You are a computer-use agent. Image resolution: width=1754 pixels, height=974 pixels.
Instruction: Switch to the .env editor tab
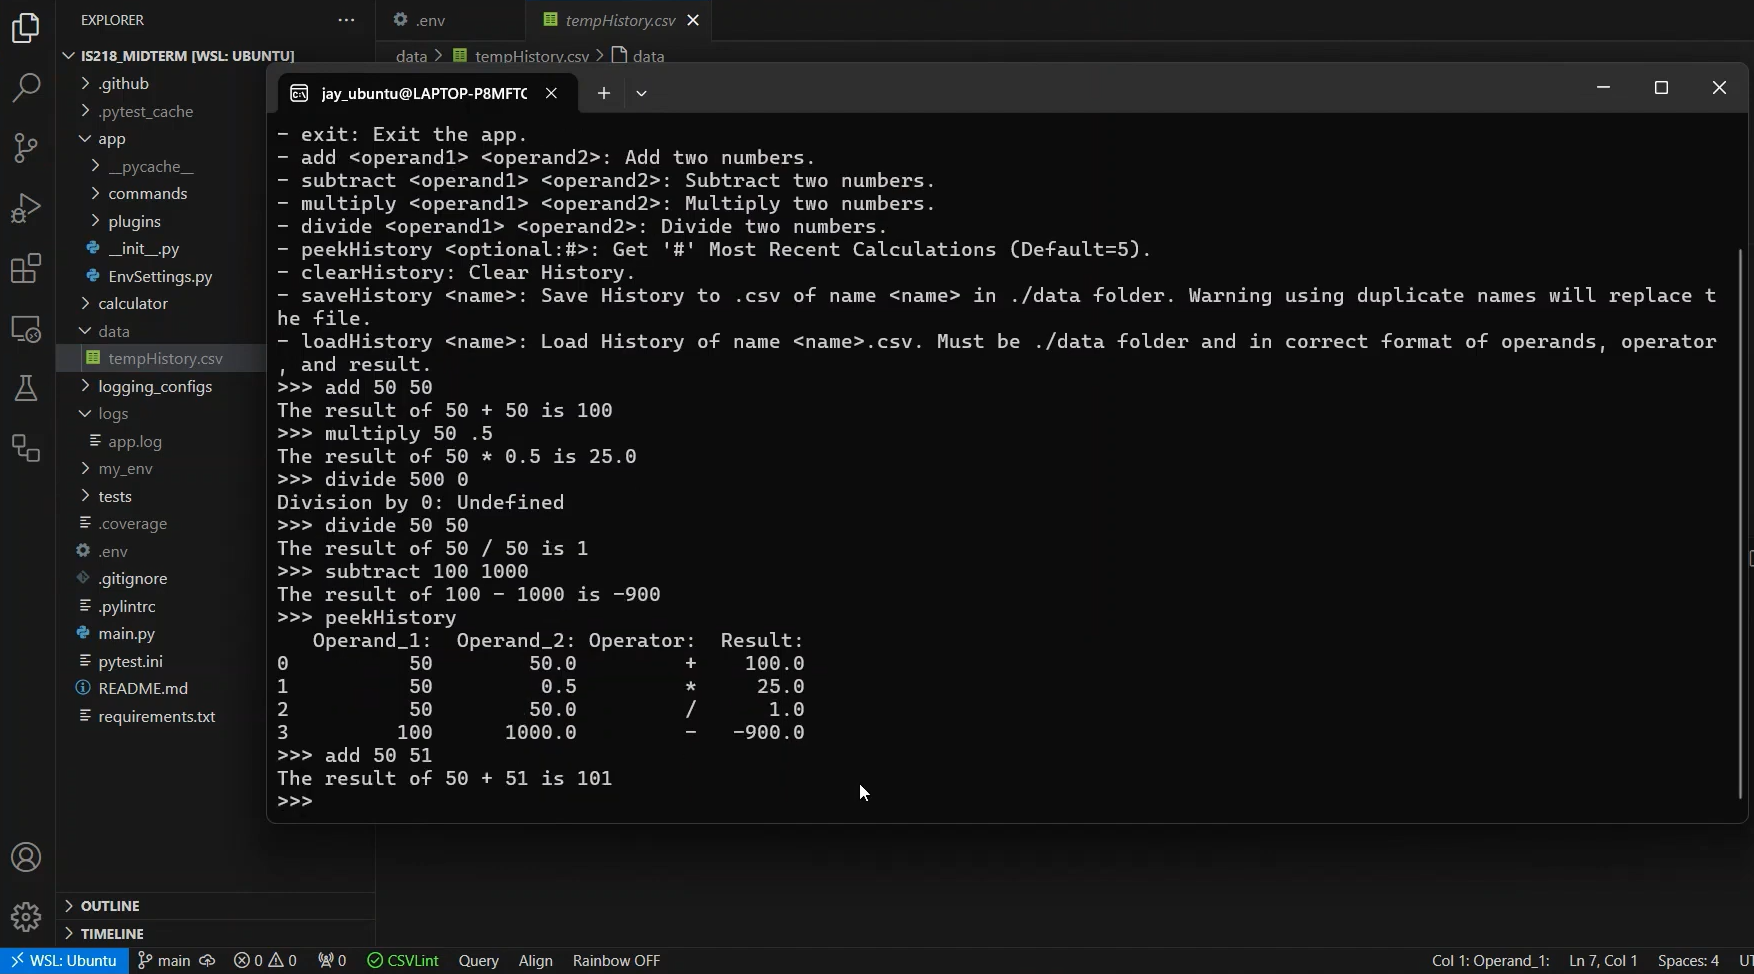(x=430, y=20)
